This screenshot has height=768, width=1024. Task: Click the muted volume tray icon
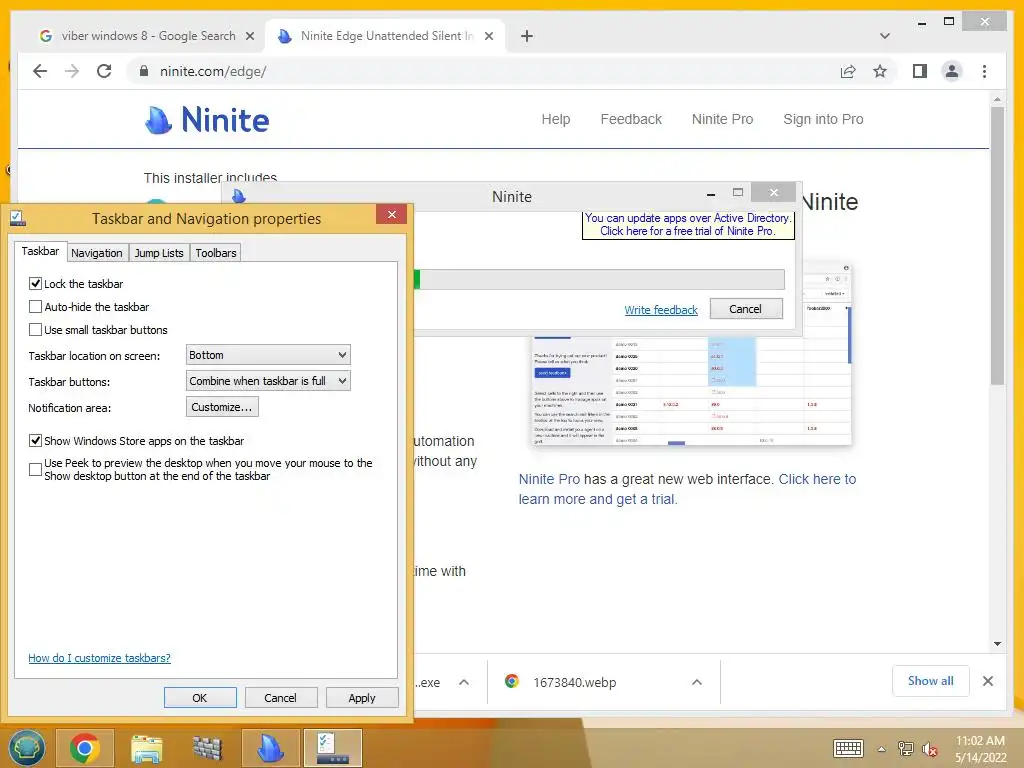tap(929, 748)
